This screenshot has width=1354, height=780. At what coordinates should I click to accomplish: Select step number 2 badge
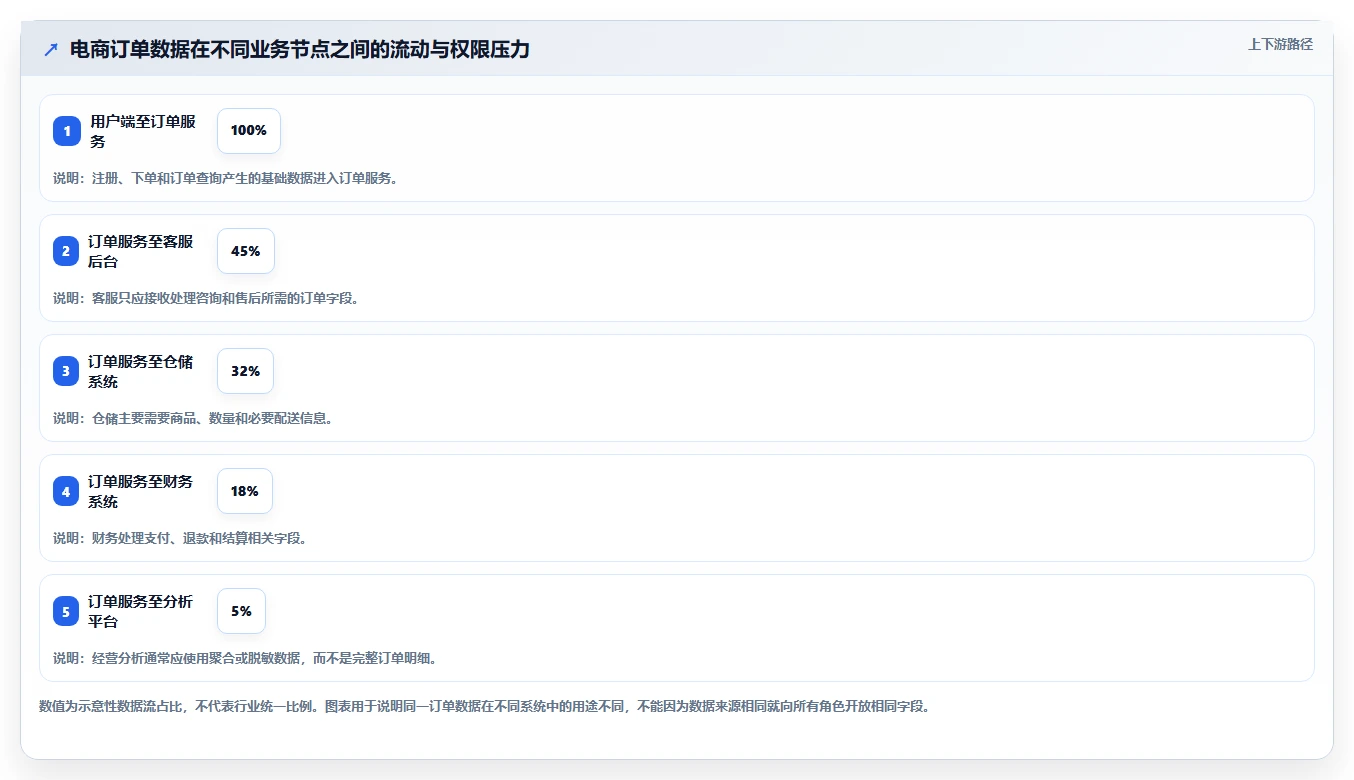click(67, 251)
